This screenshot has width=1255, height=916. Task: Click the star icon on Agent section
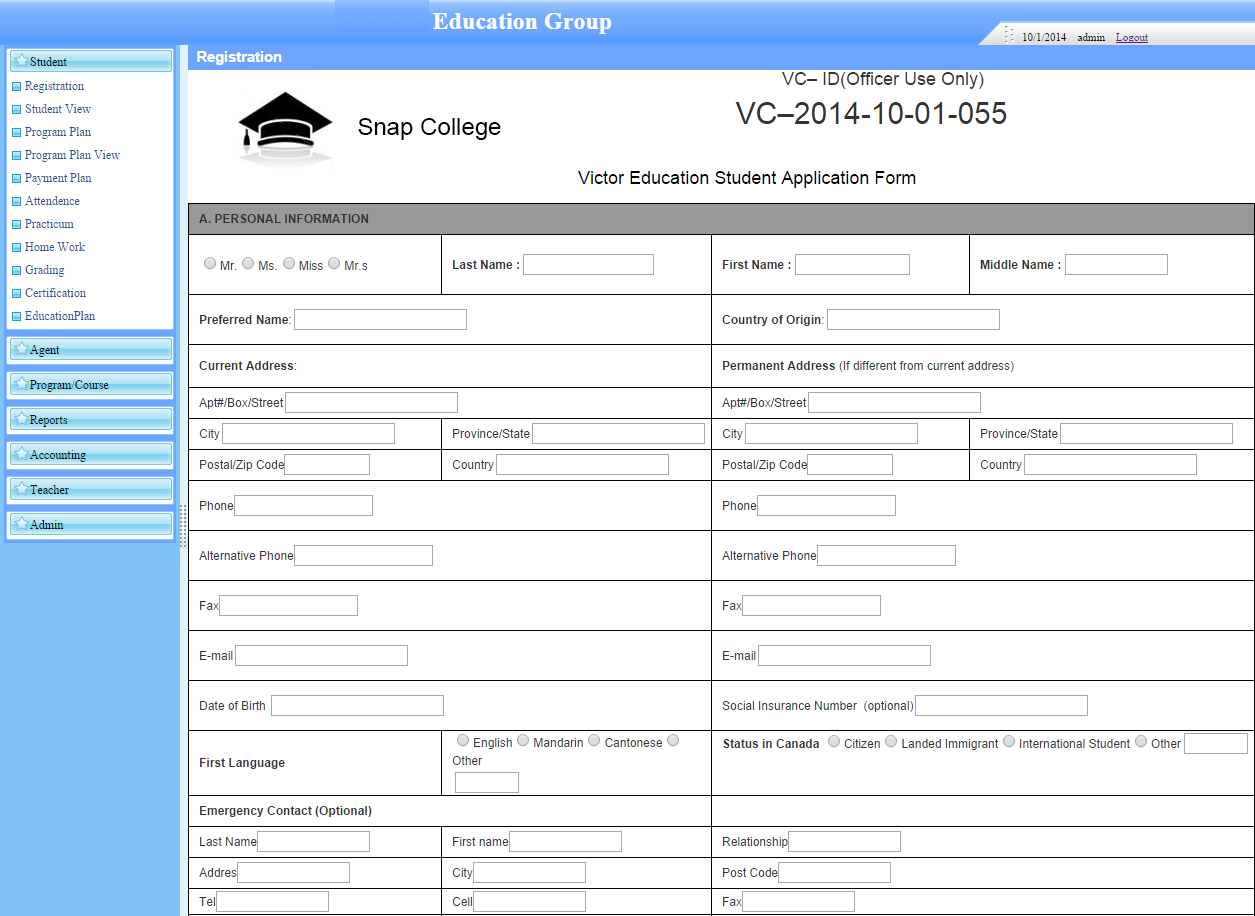tap(21, 349)
